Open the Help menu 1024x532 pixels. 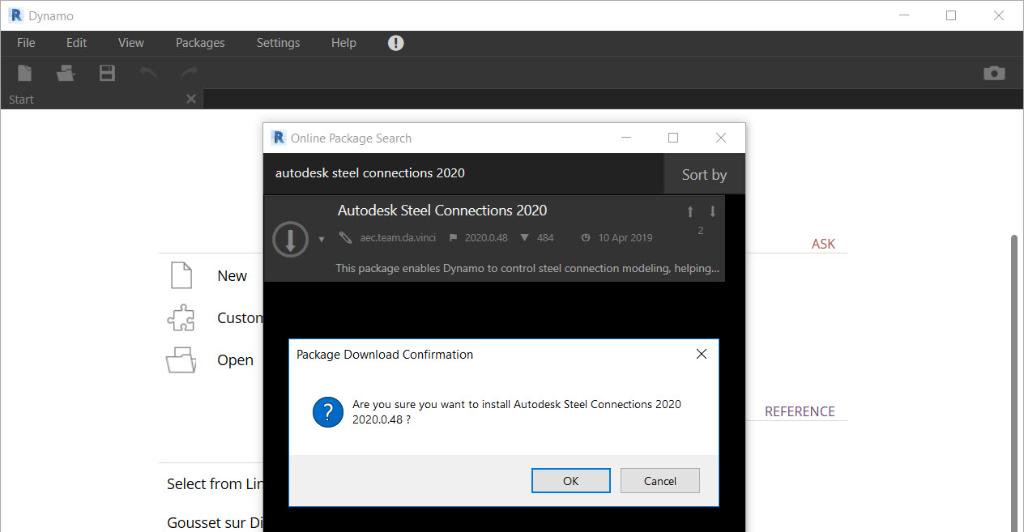click(x=344, y=42)
